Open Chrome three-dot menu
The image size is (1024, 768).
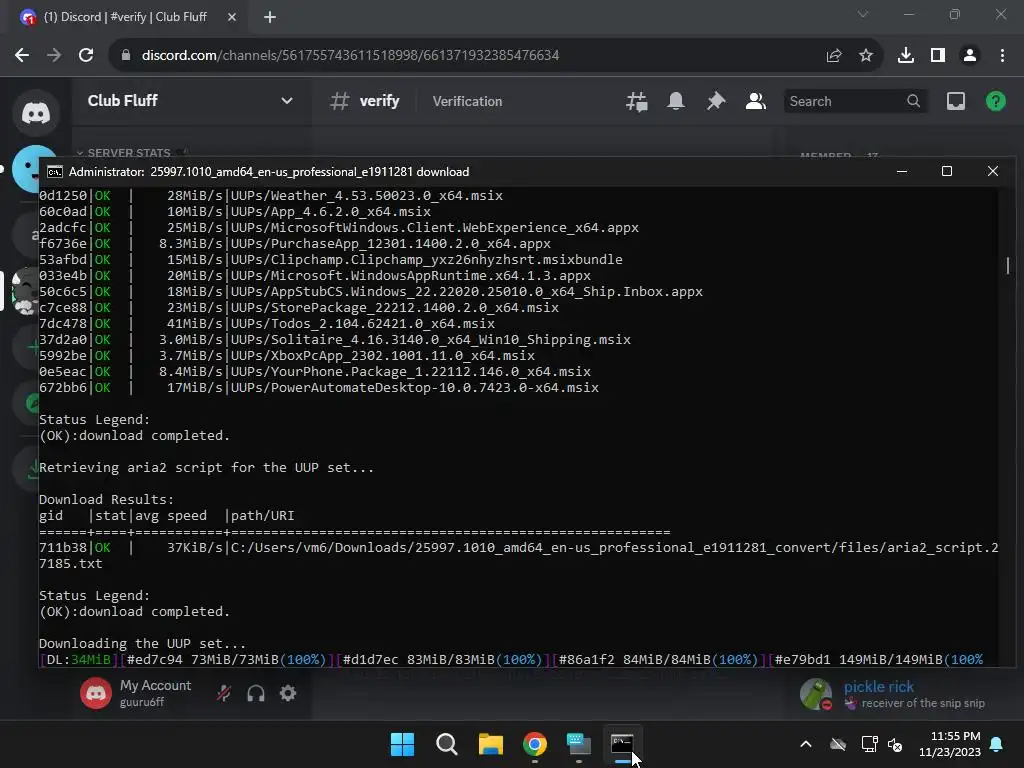coord(1002,56)
